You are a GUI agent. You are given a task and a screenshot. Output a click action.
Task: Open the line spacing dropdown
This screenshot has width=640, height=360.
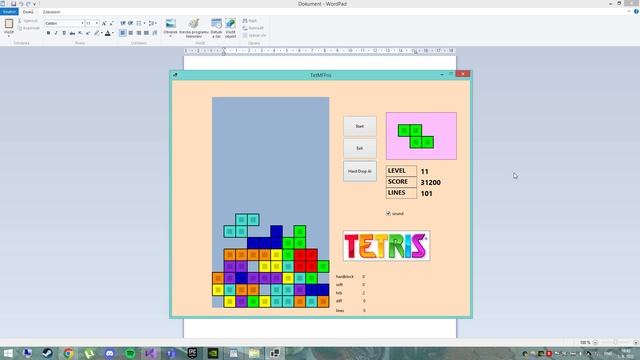click(x=152, y=23)
